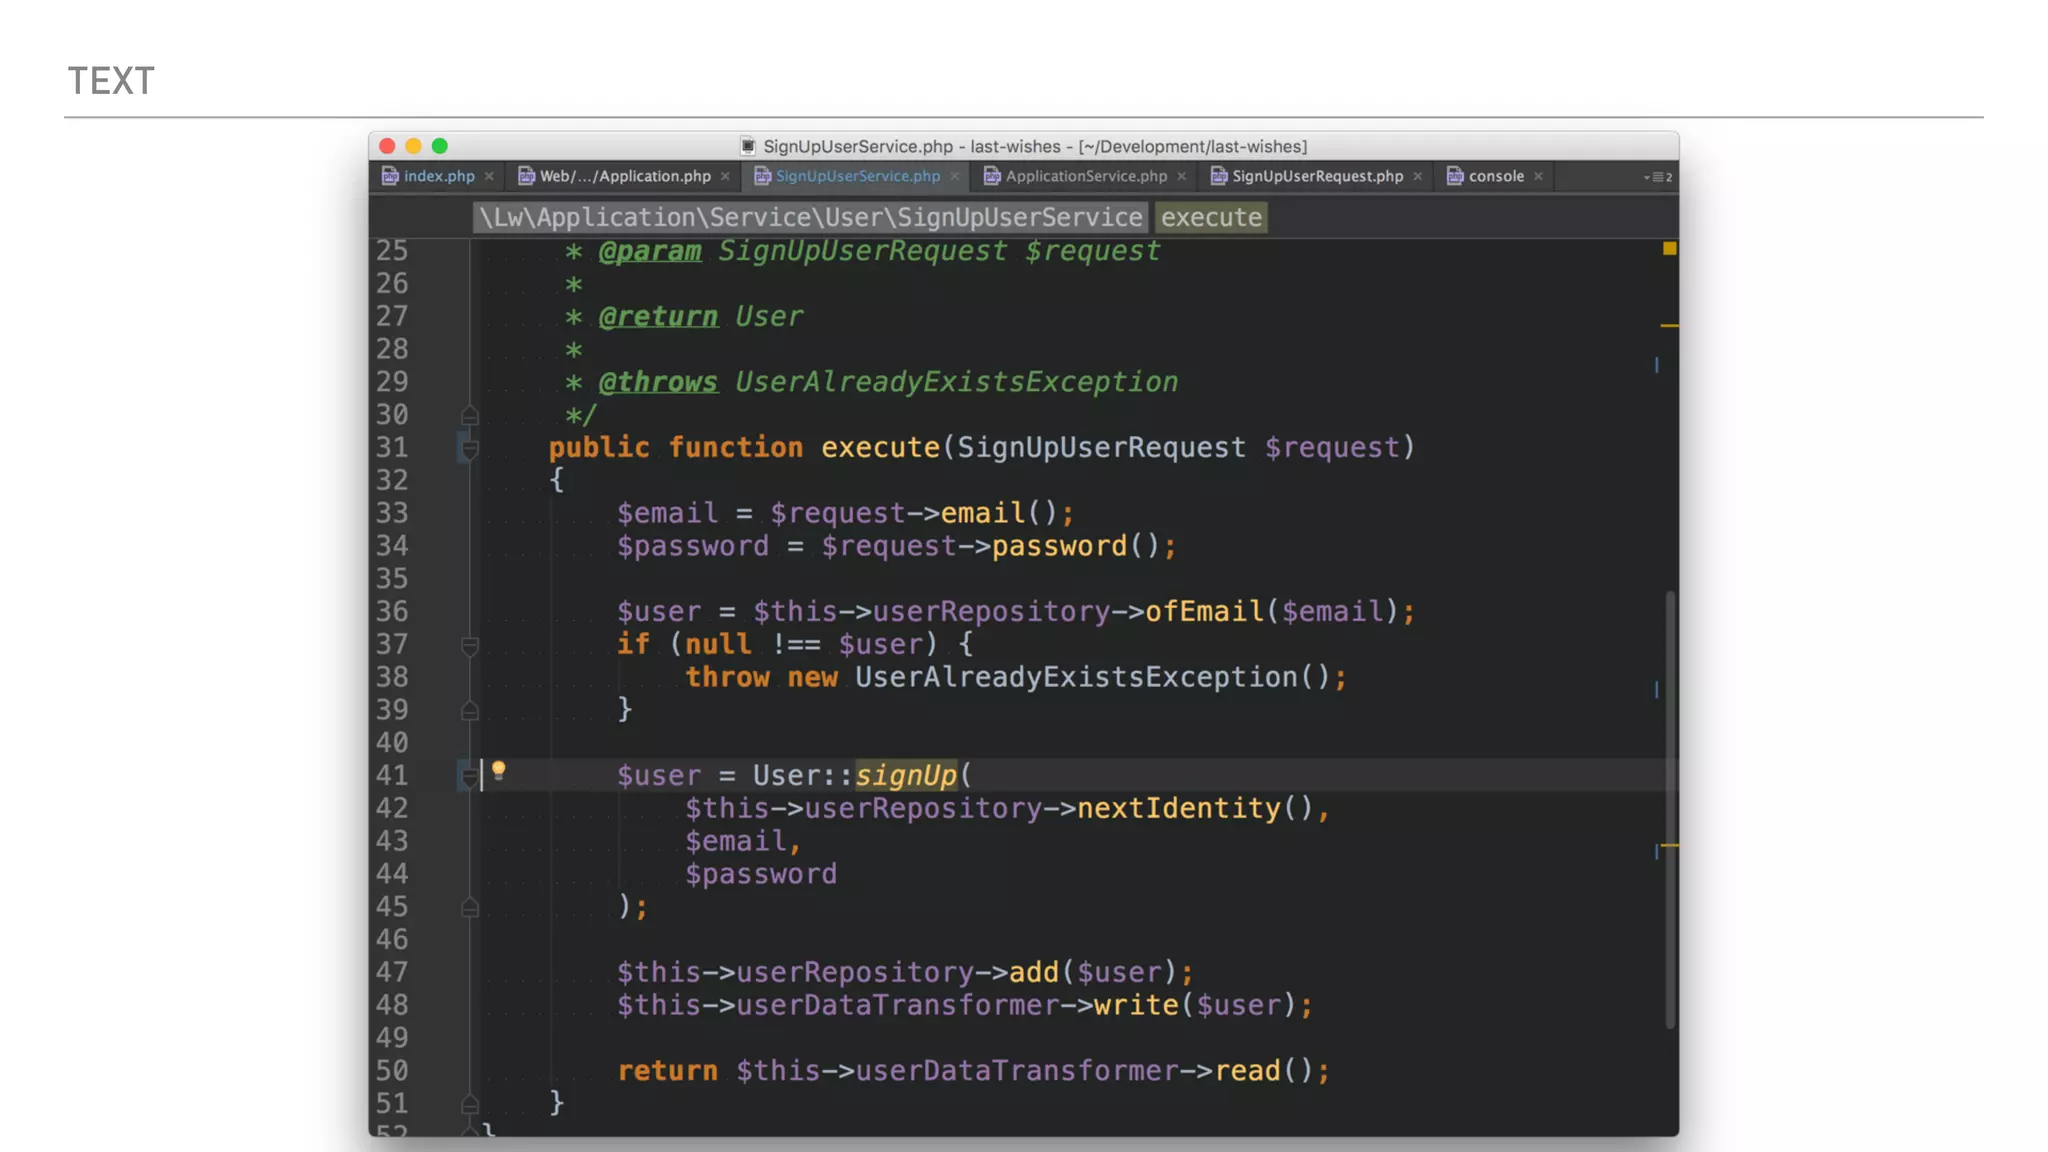Switch to the SignUpUserRequest.php tab
Image resolution: width=2048 pixels, height=1152 pixels.
(x=1317, y=176)
